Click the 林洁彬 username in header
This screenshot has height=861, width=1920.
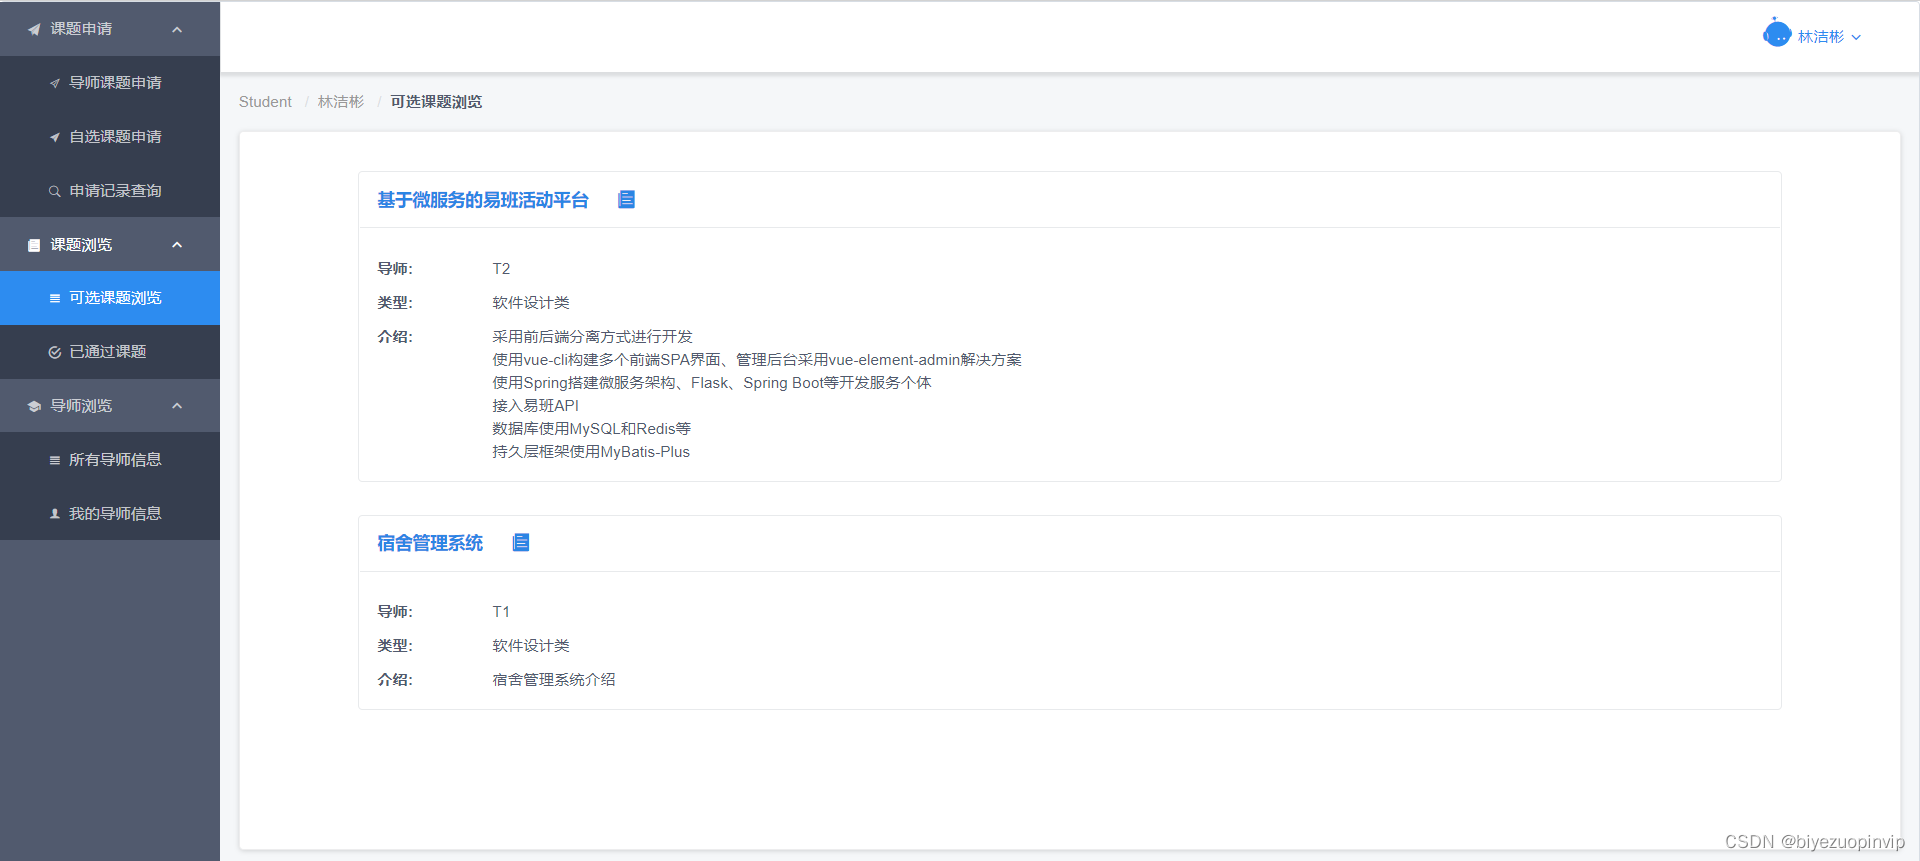(1821, 37)
